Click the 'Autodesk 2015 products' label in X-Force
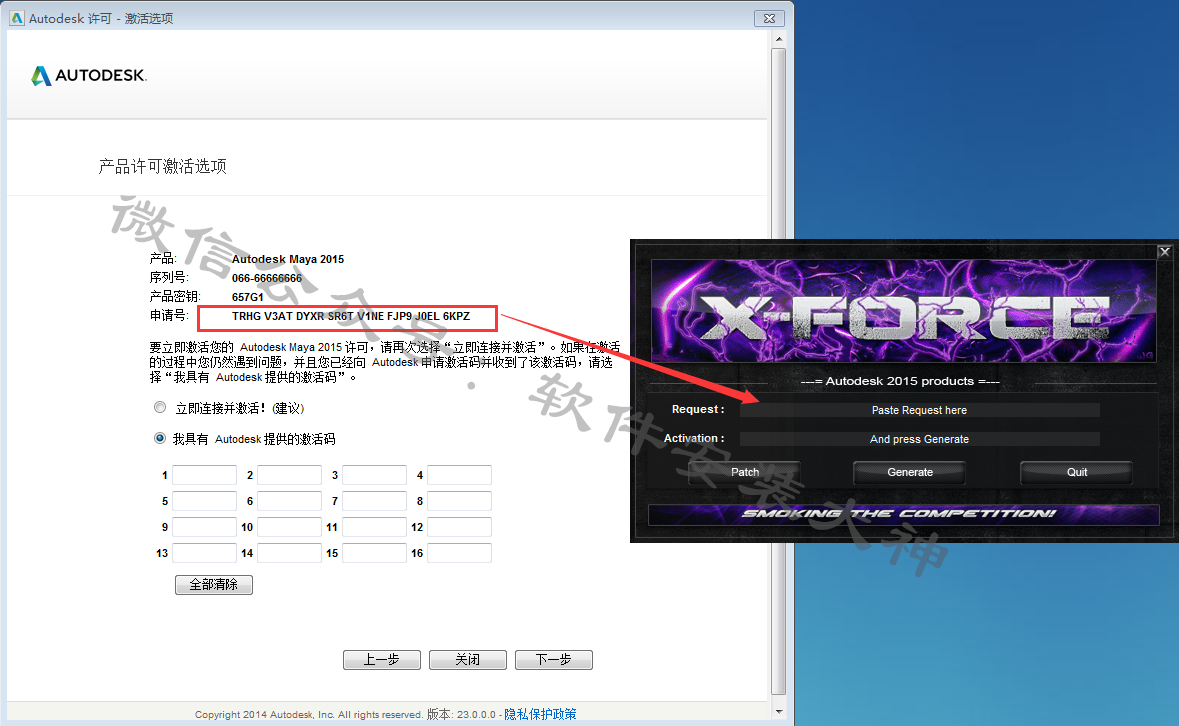The width and height of the screenshot is (1179, 726). point(900,381)
